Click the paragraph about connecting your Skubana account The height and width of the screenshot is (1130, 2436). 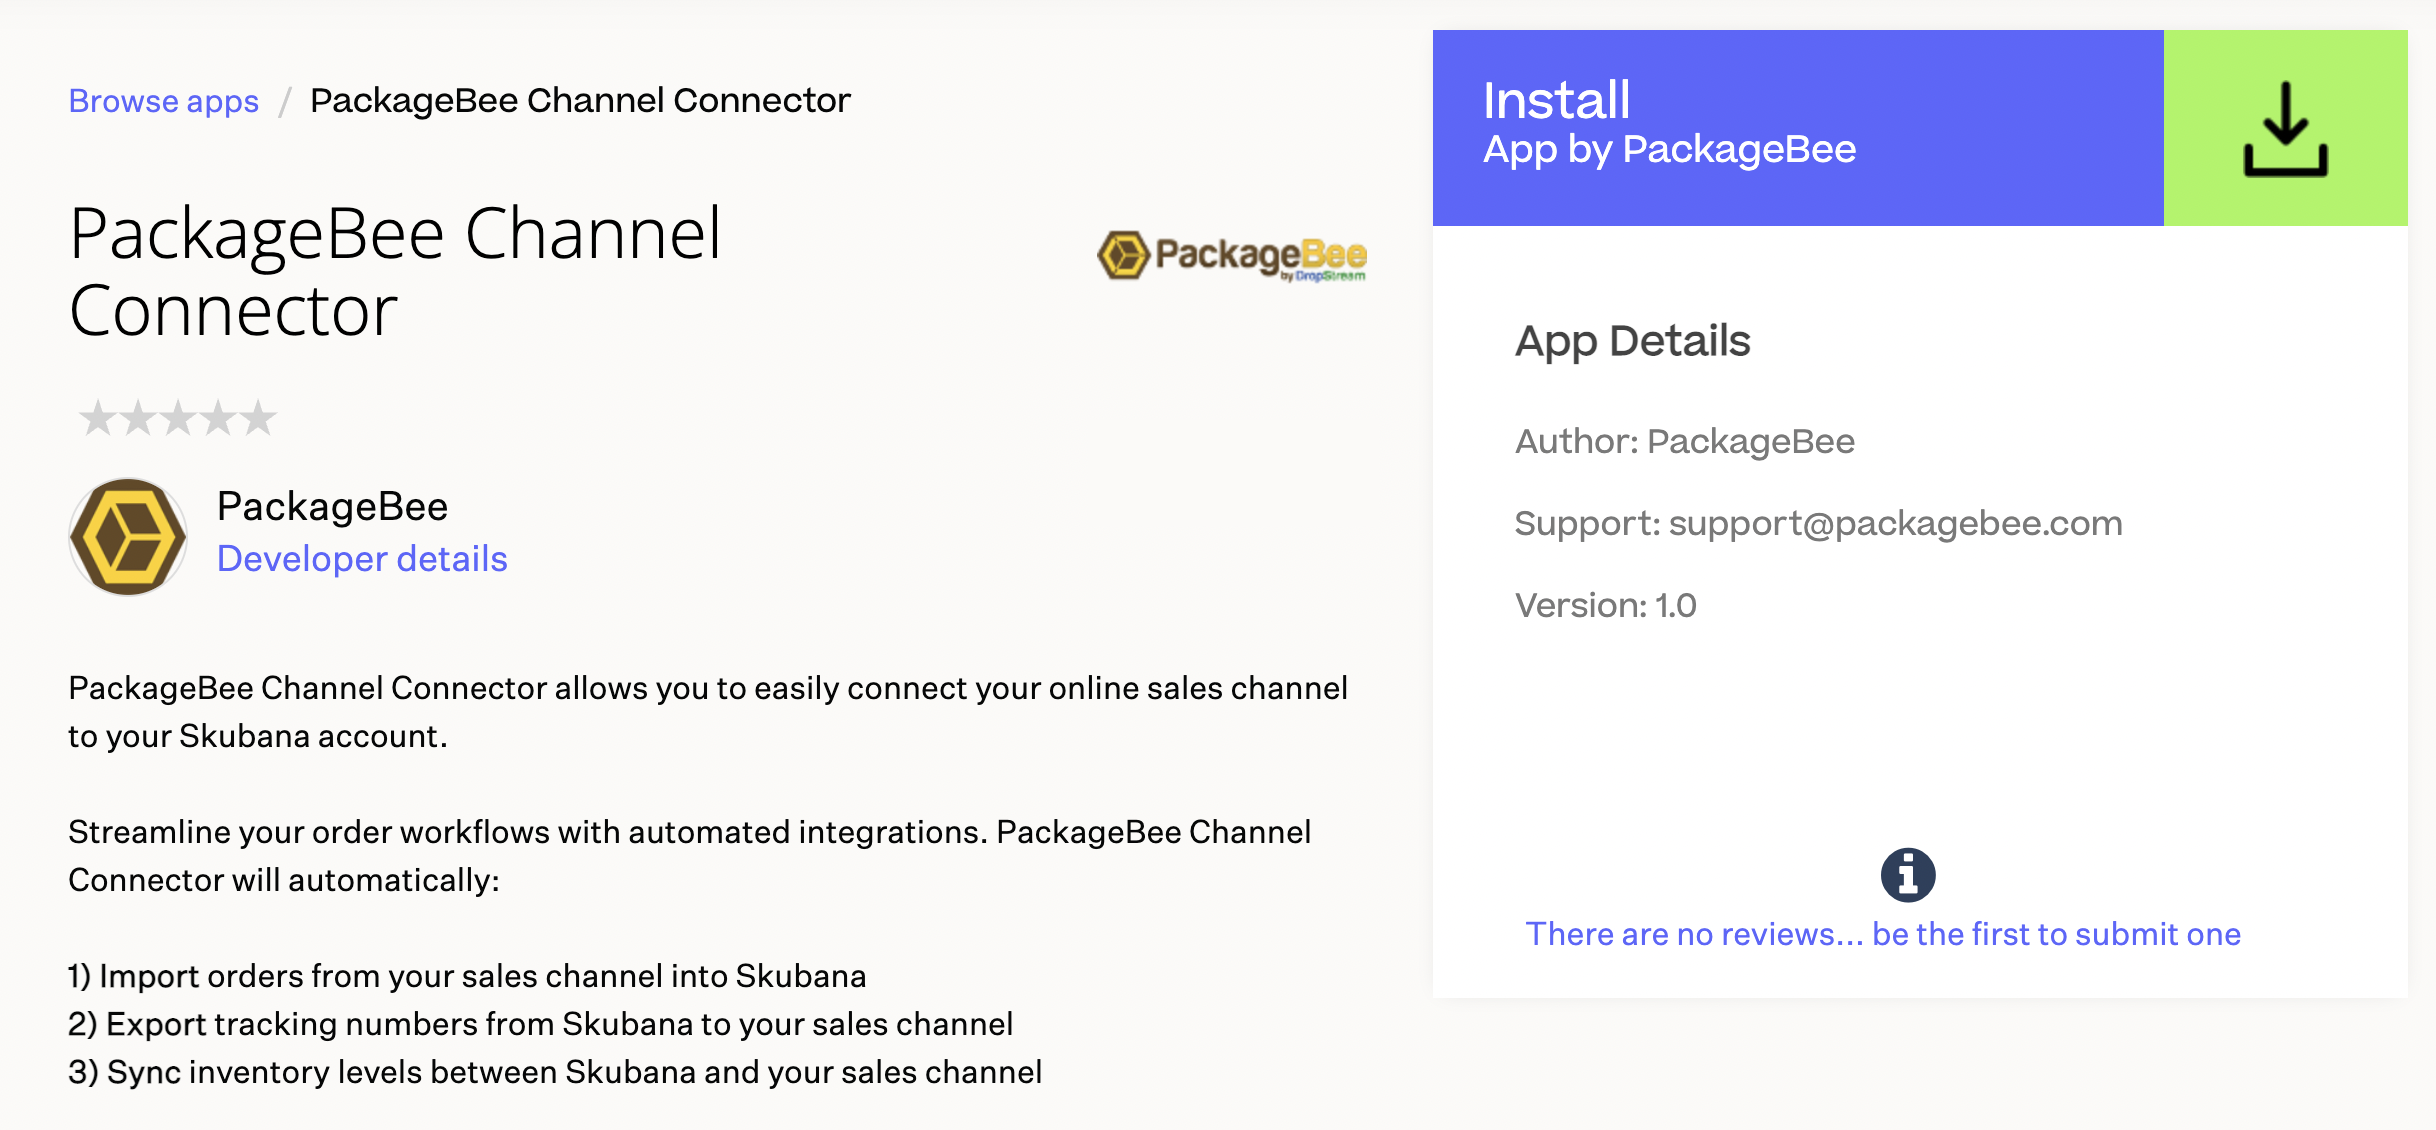coord(708,712)
